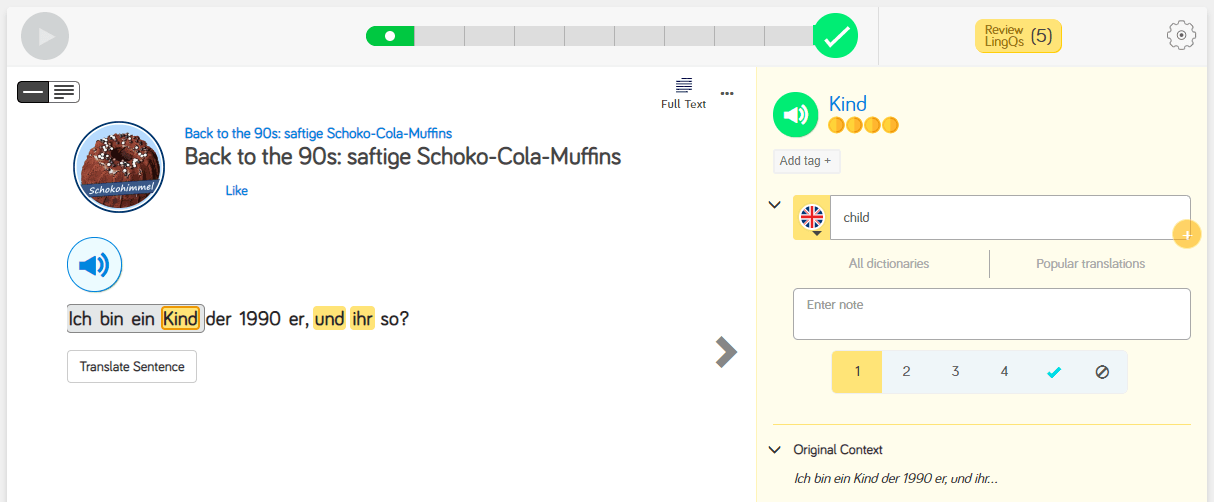Mark word as known with checkmark
The width and height of the screenshot is (1214, 502).
click(1053, 372)
